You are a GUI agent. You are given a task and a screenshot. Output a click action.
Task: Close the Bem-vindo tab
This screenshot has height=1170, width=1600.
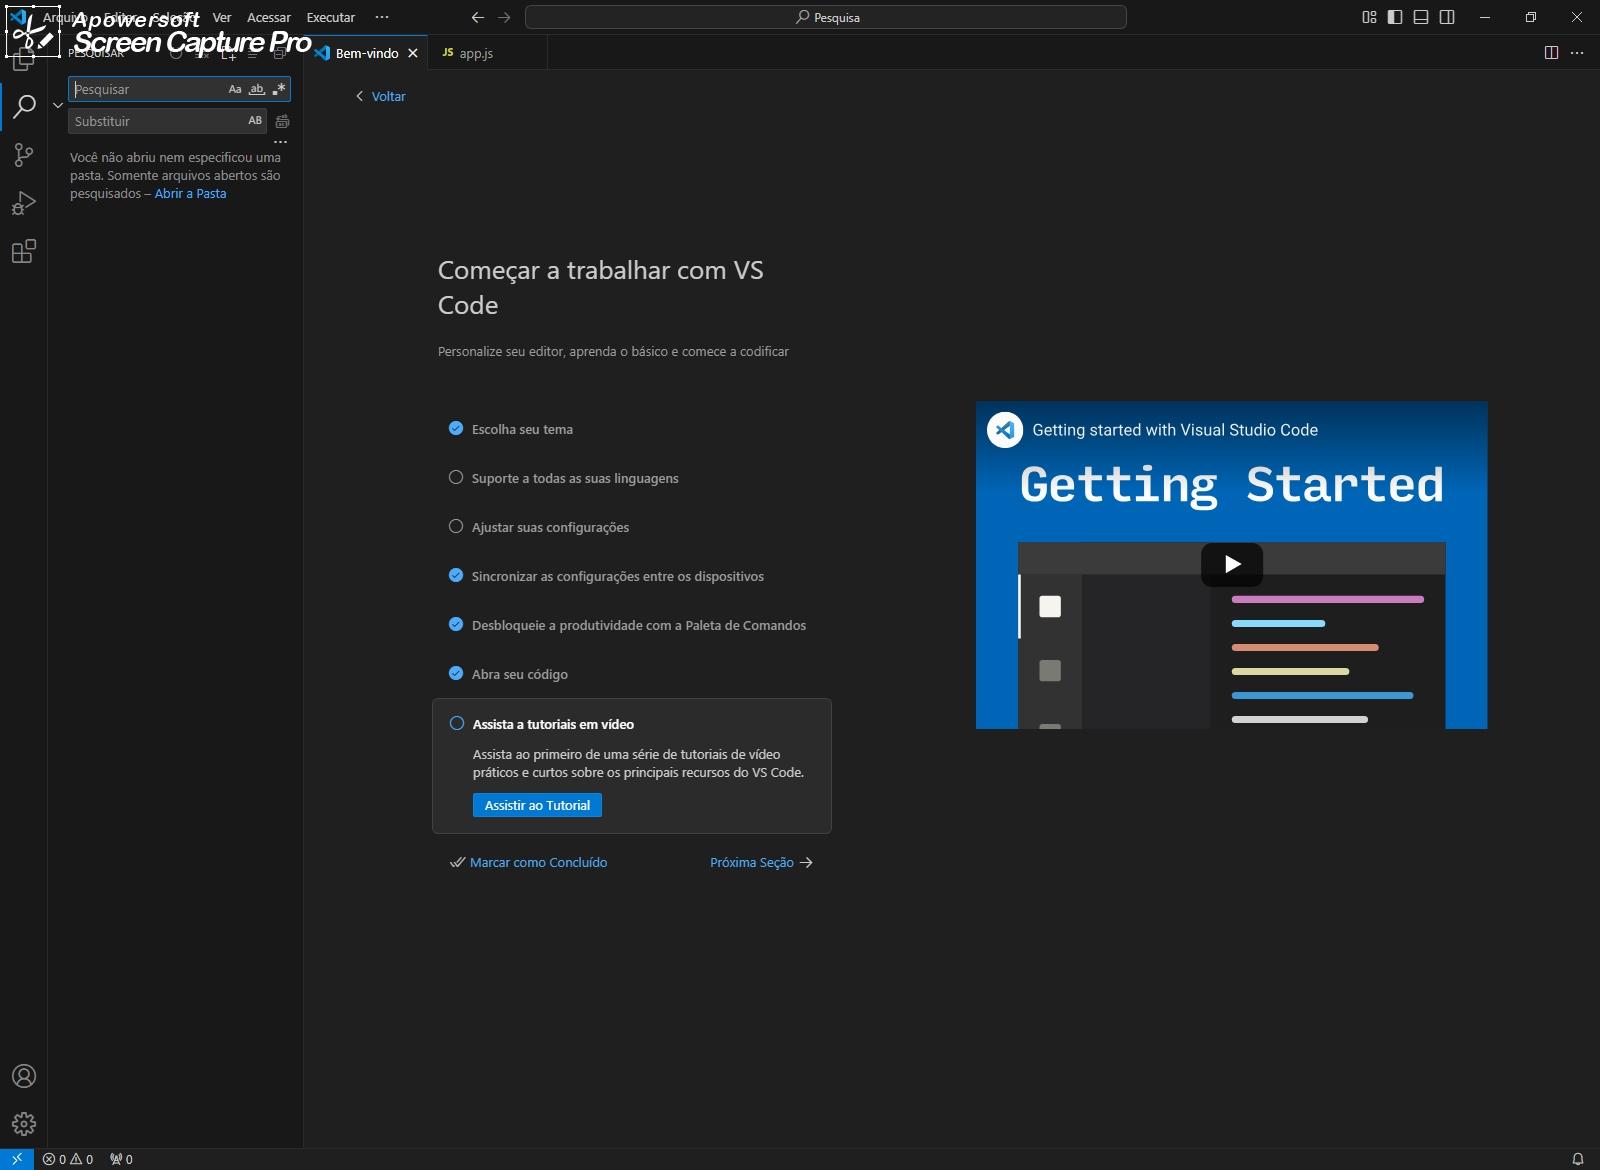point(413,53)
